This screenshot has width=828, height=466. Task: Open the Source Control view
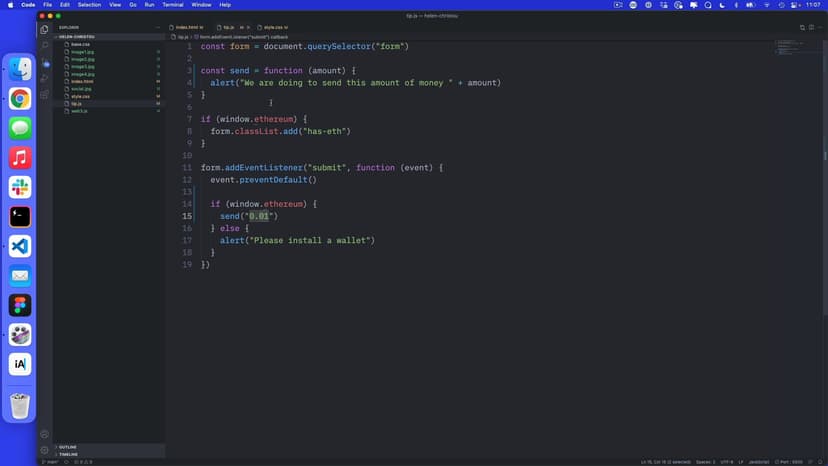point(45,62)
